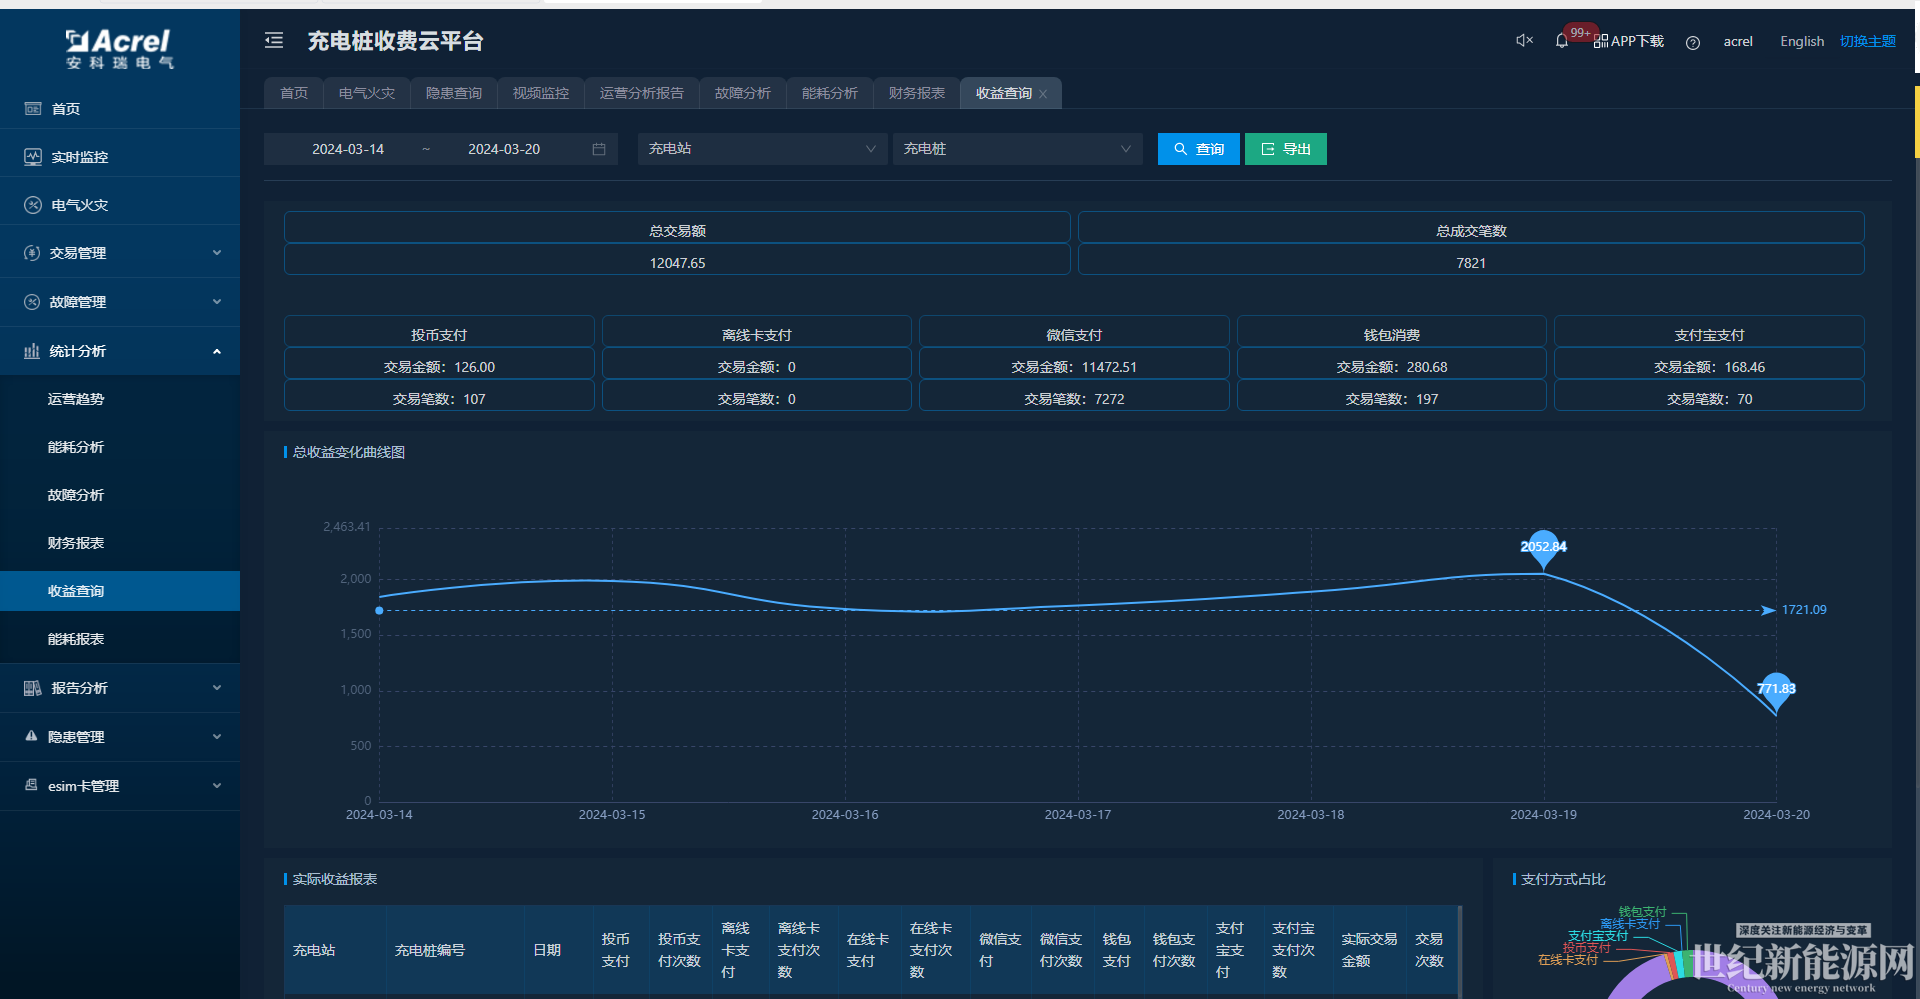
Task: Click the 实时监控 monitor icon in sidebar
Action: point(33,157)
